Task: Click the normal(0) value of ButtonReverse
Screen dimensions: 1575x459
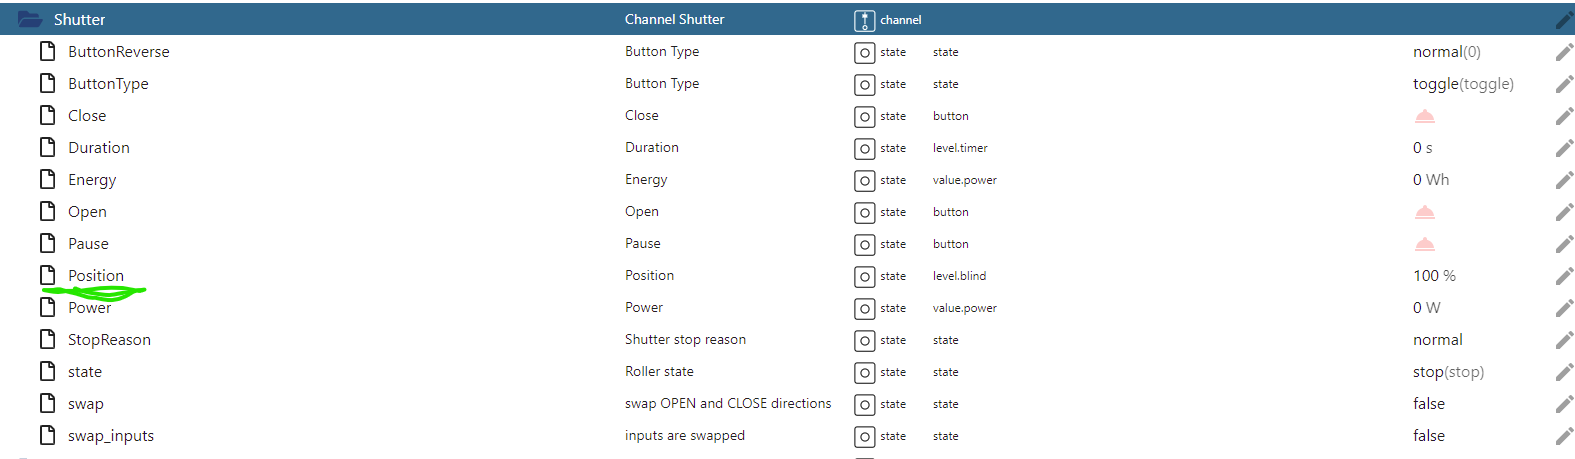Action: coord(1446,52)
